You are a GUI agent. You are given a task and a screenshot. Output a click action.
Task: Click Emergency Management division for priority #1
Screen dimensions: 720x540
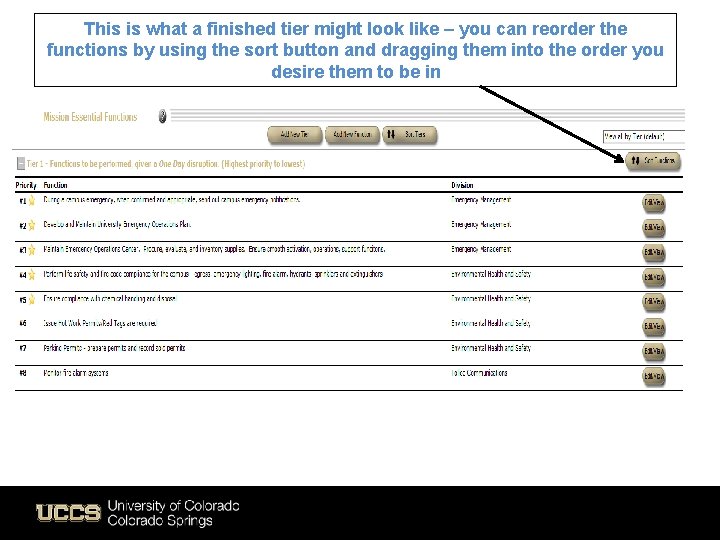pyautogui.click(x=481, y=200)
